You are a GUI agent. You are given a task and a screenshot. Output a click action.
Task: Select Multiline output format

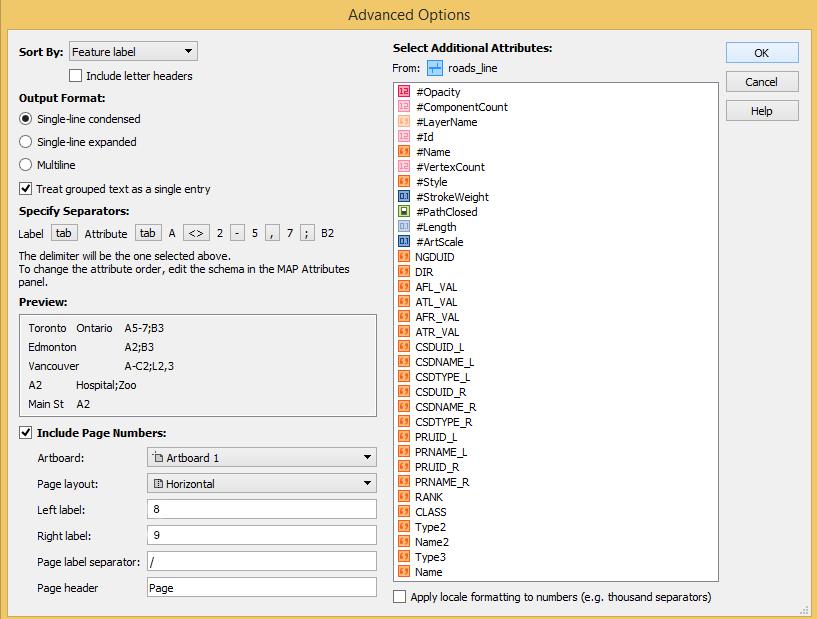click(26, 165)
